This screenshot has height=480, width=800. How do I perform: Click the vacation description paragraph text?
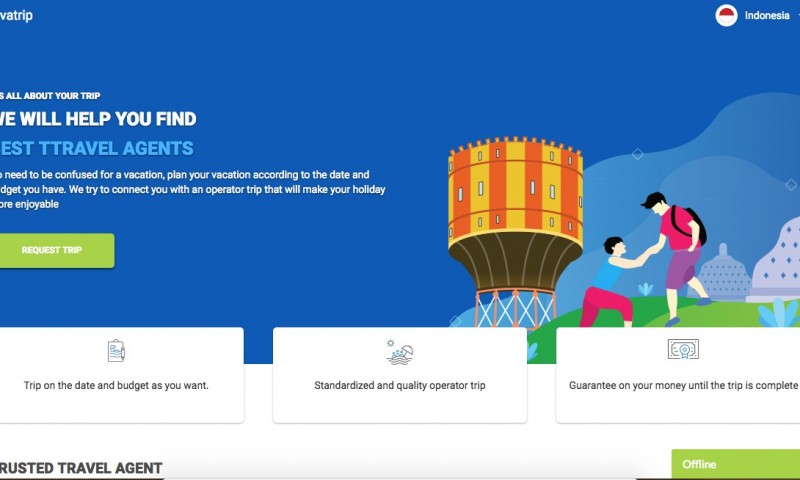pyautogui.click(x=192, y=189)
